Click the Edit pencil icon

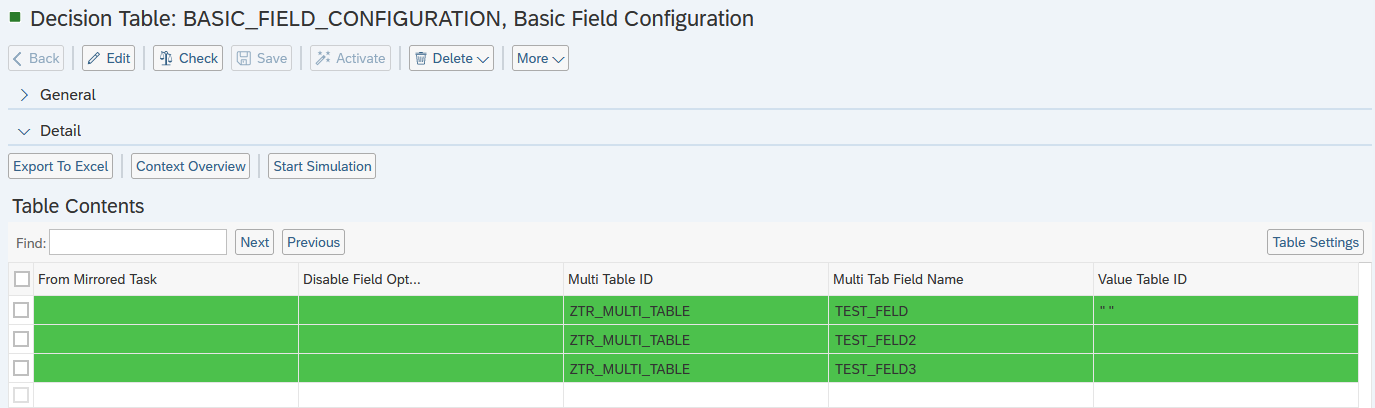94,58
